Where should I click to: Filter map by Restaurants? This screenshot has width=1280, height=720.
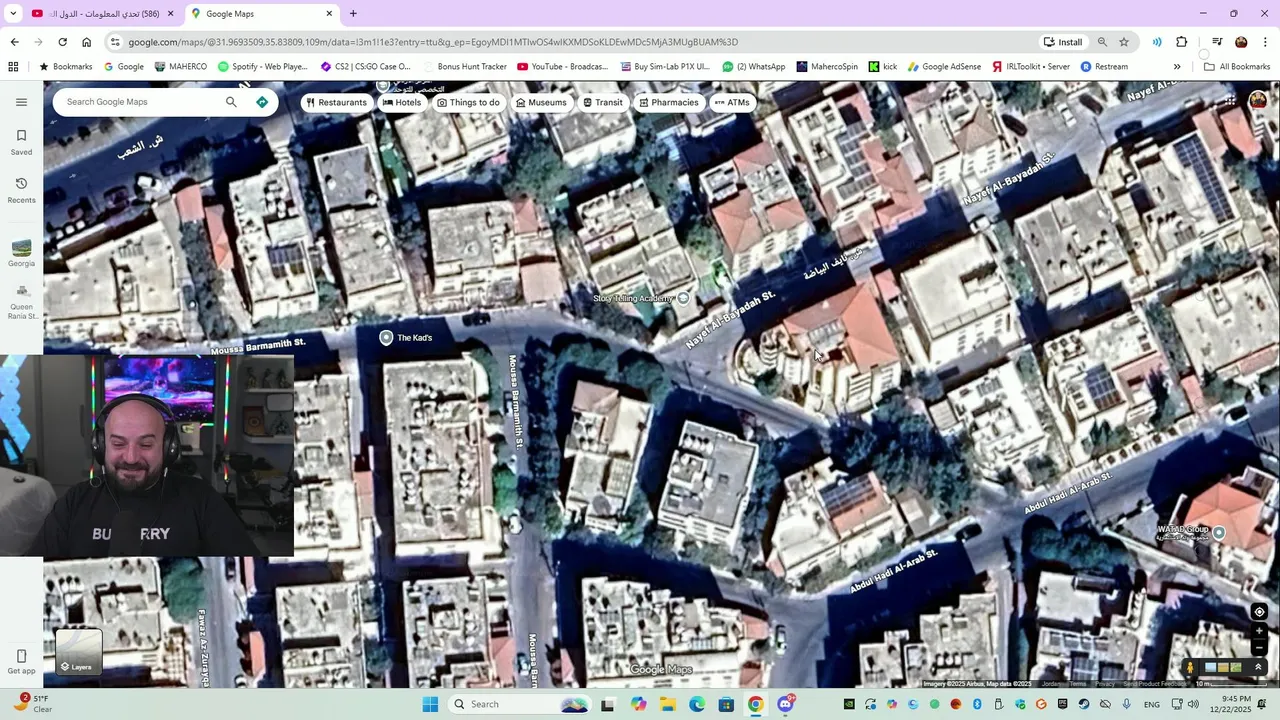pyautogui.click(x=337, y=102)
